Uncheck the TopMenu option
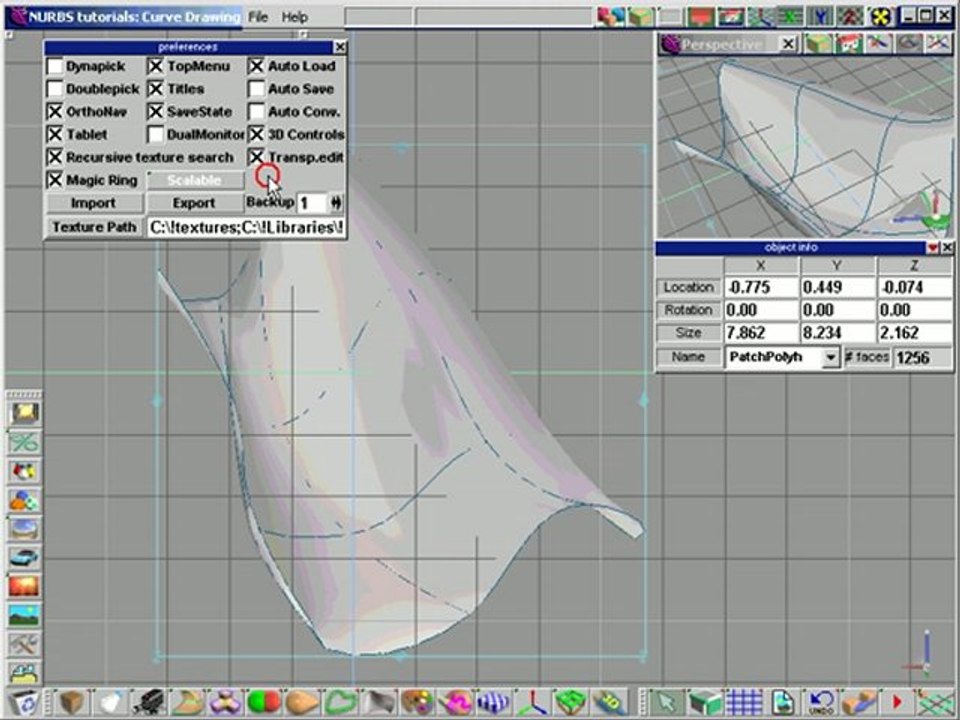The width and height of the screenshot is (960, 720). (x=156, y=66)
